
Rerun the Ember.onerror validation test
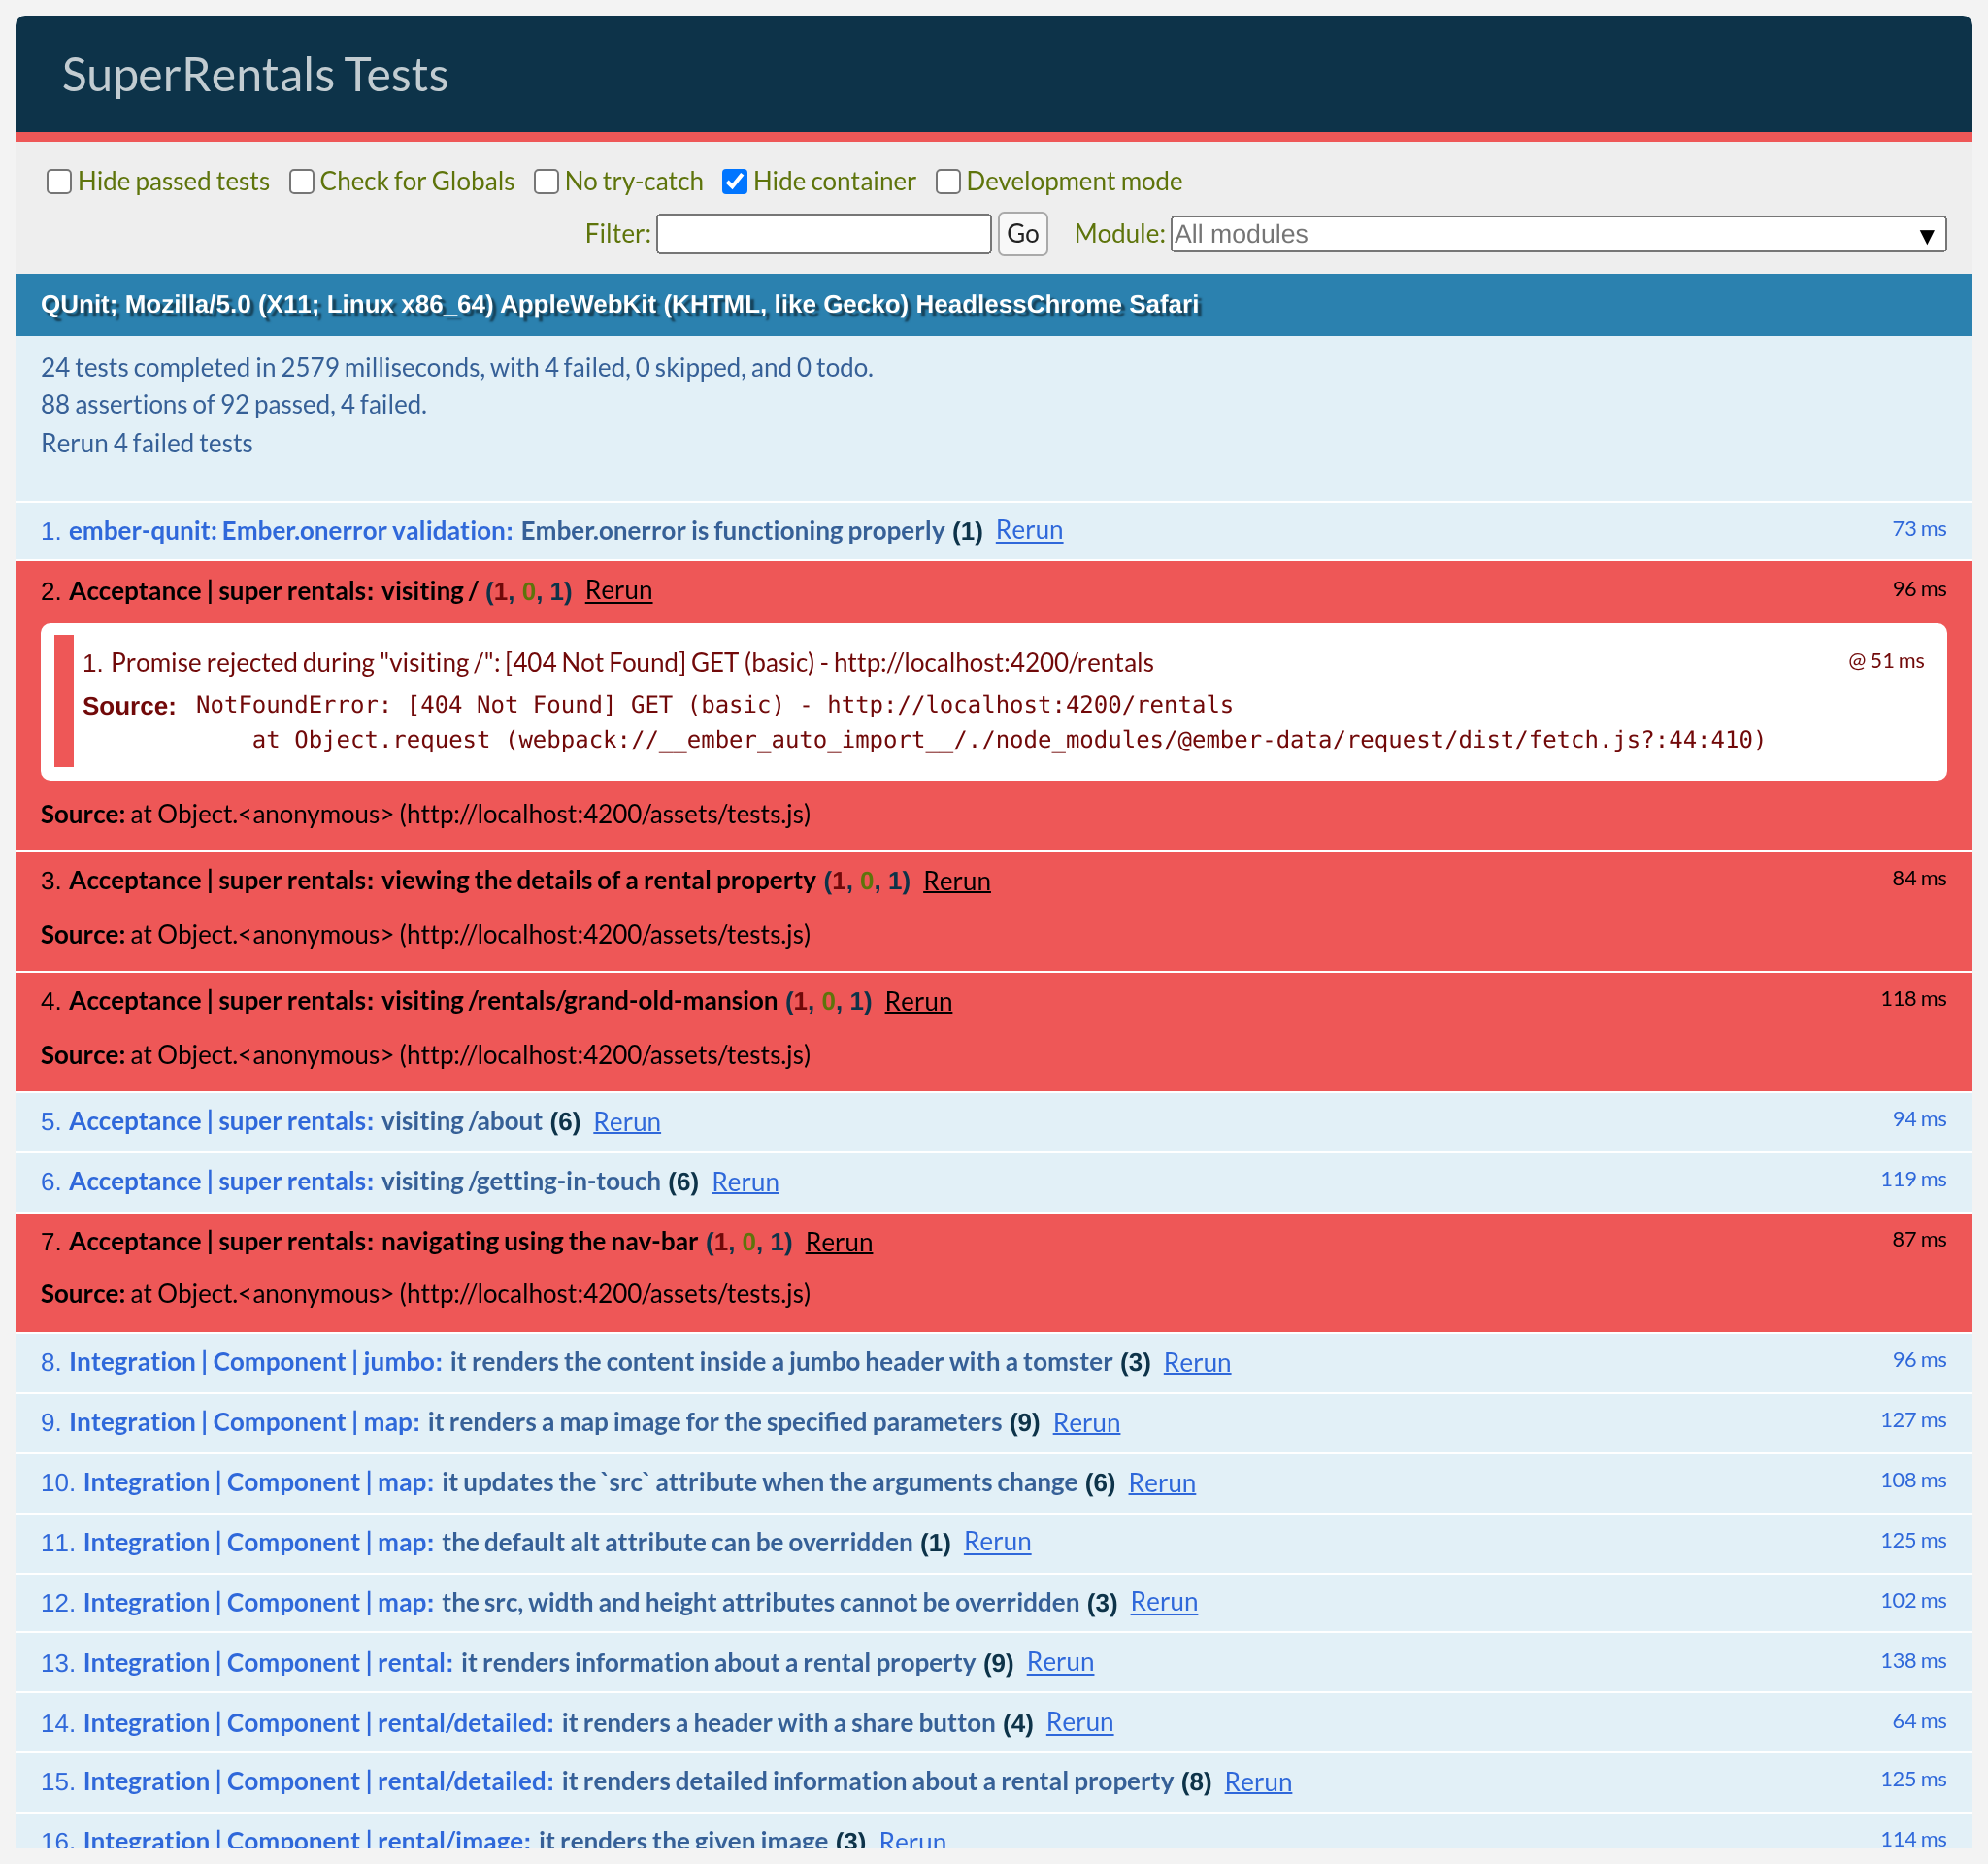click(x=1028, y=530)
